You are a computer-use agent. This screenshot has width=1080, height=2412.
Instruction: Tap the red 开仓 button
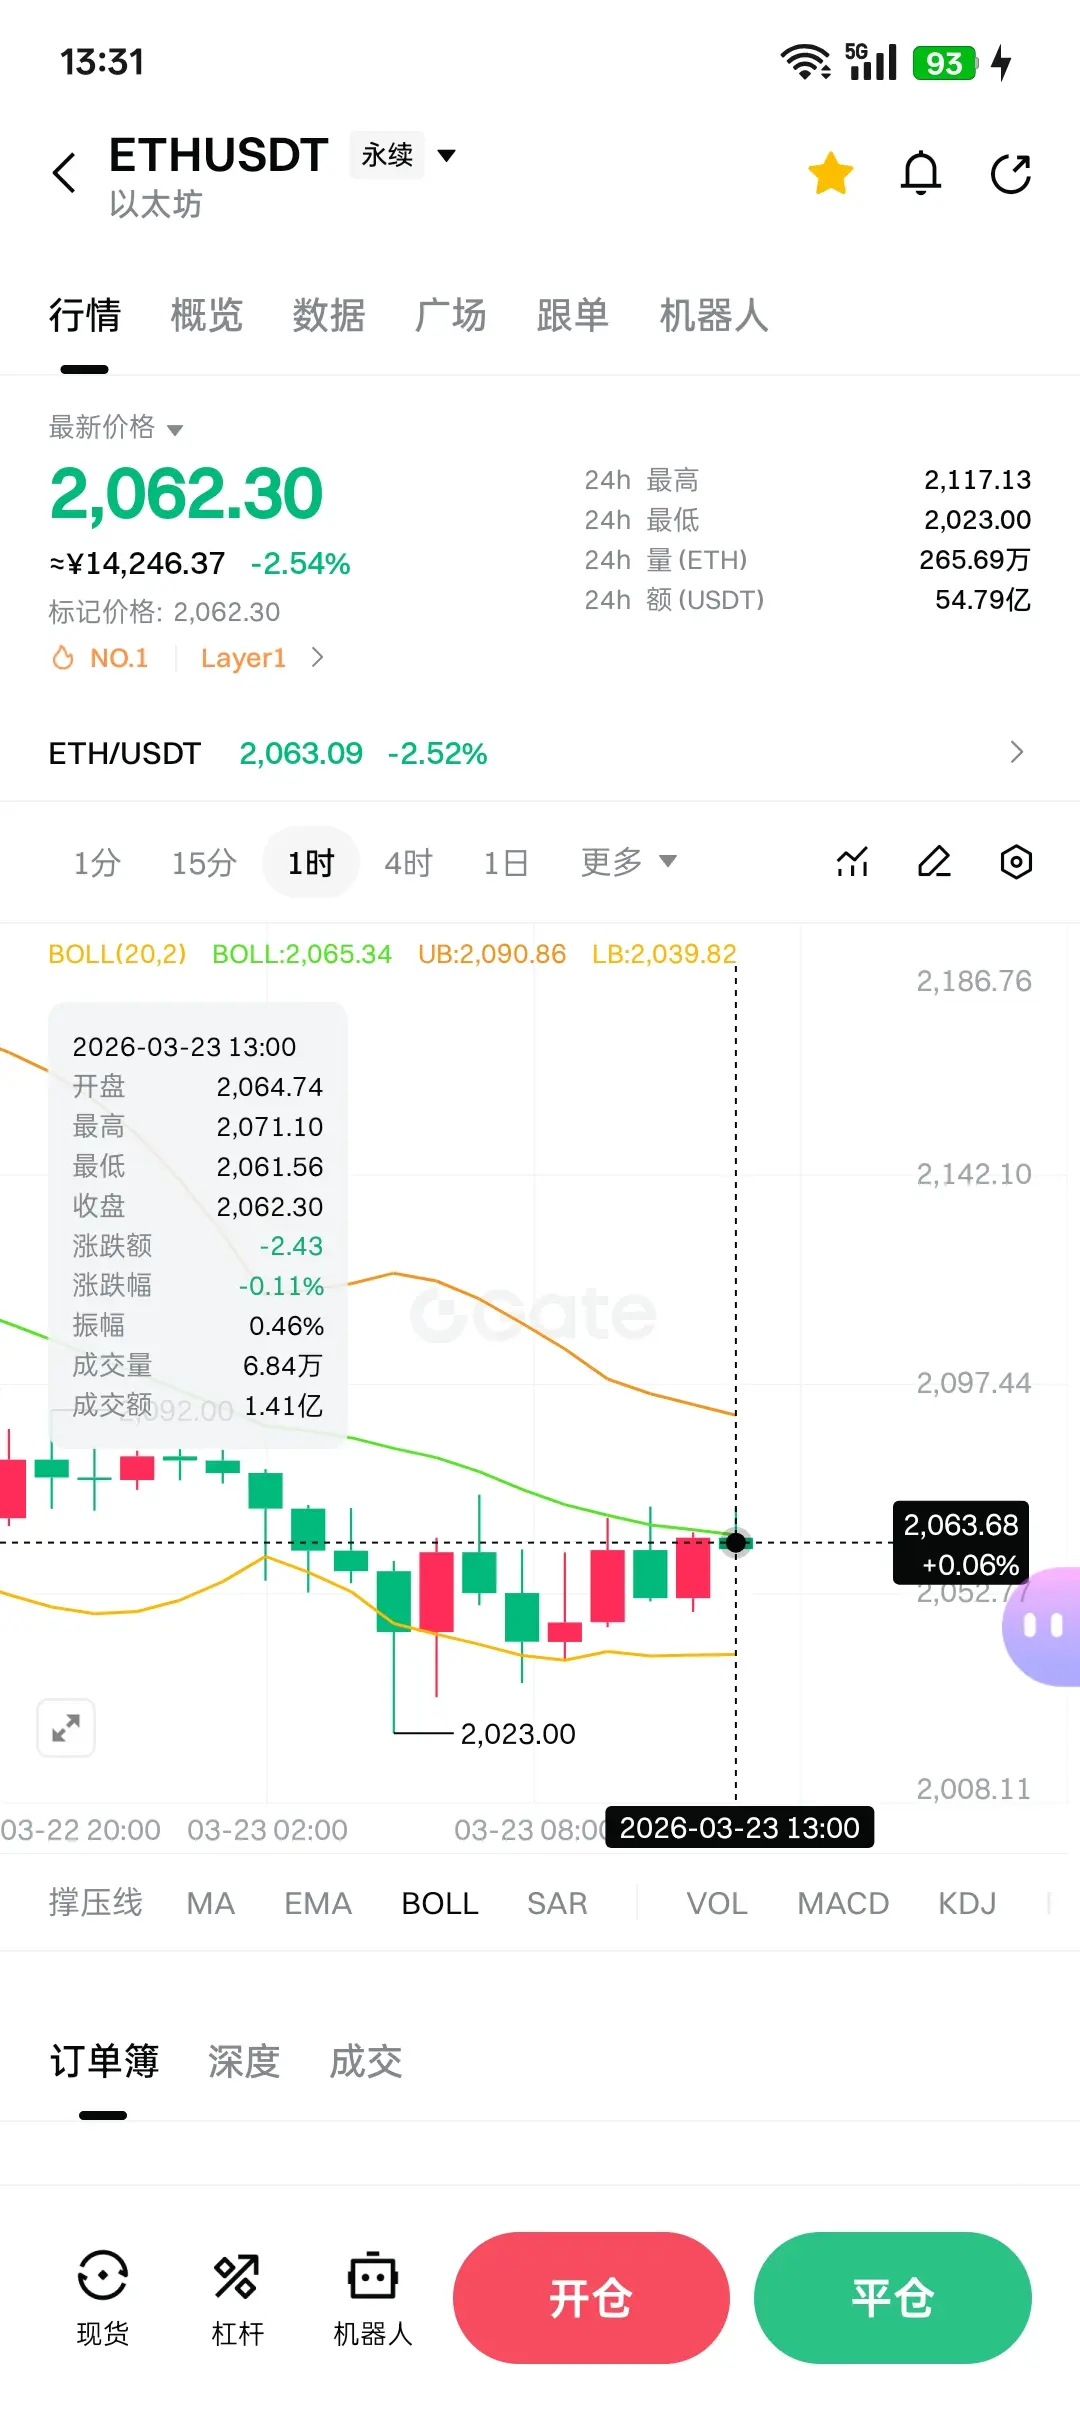[591, 2298]
